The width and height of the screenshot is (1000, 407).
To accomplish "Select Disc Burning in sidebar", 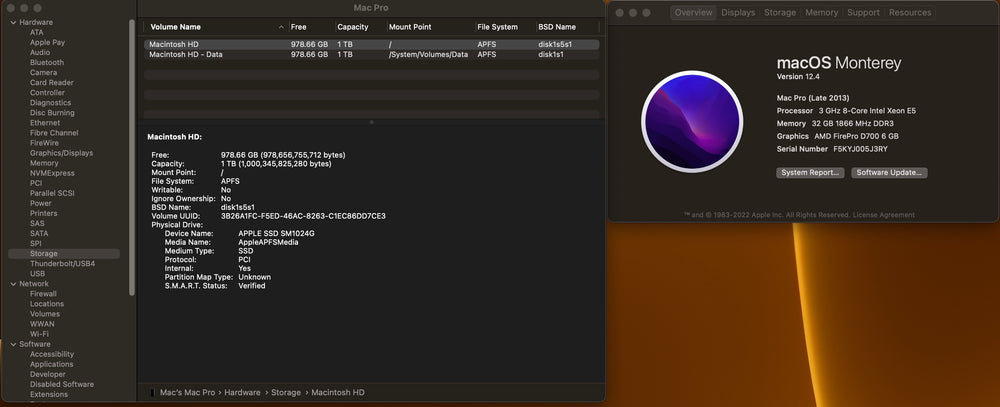I will click(52, 113).
